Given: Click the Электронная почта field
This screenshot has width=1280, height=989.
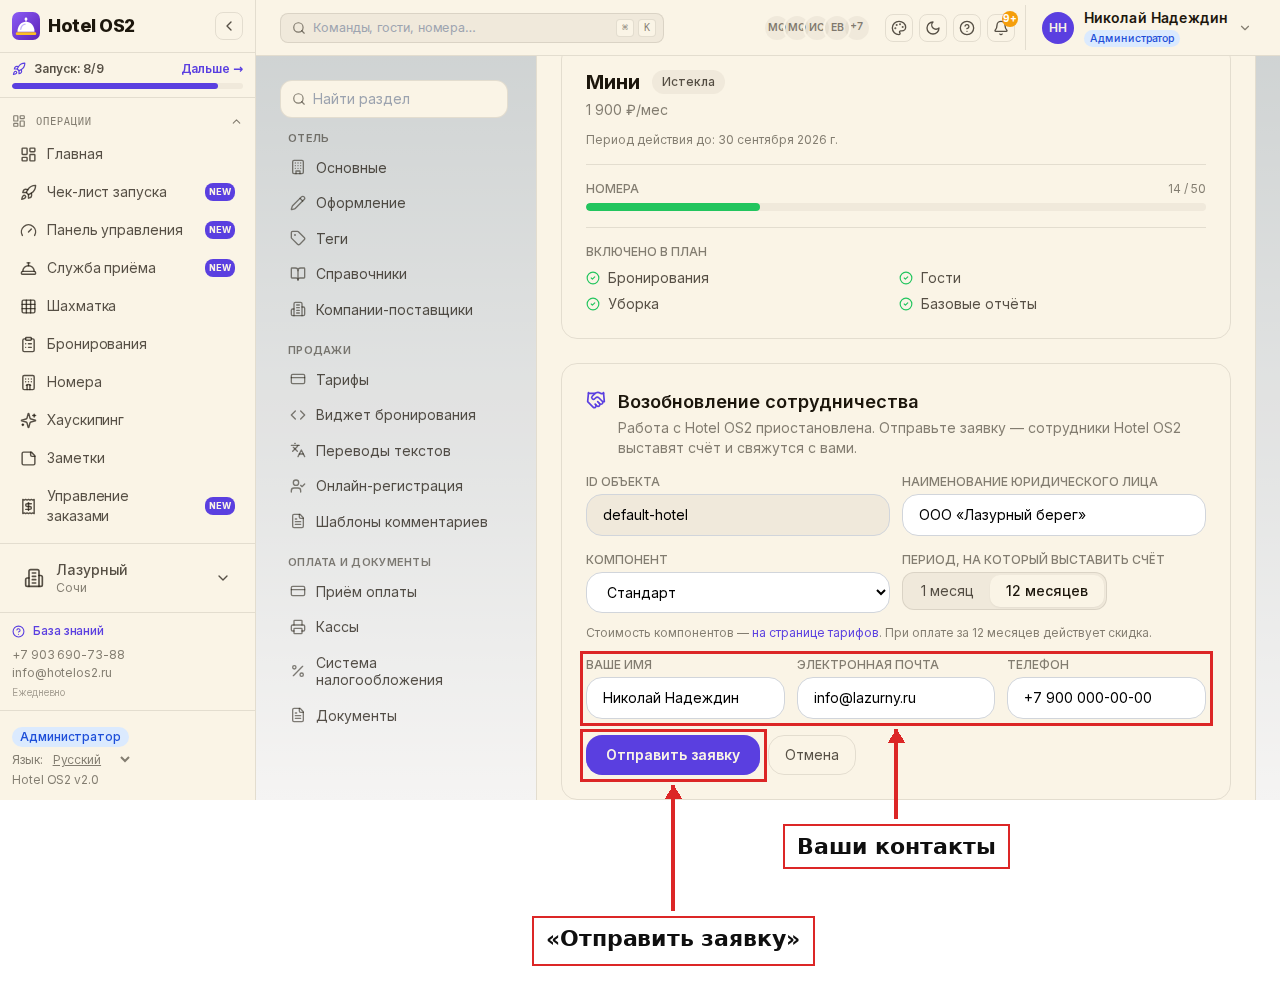Looking at the screenshot, I should coord(896,698).
